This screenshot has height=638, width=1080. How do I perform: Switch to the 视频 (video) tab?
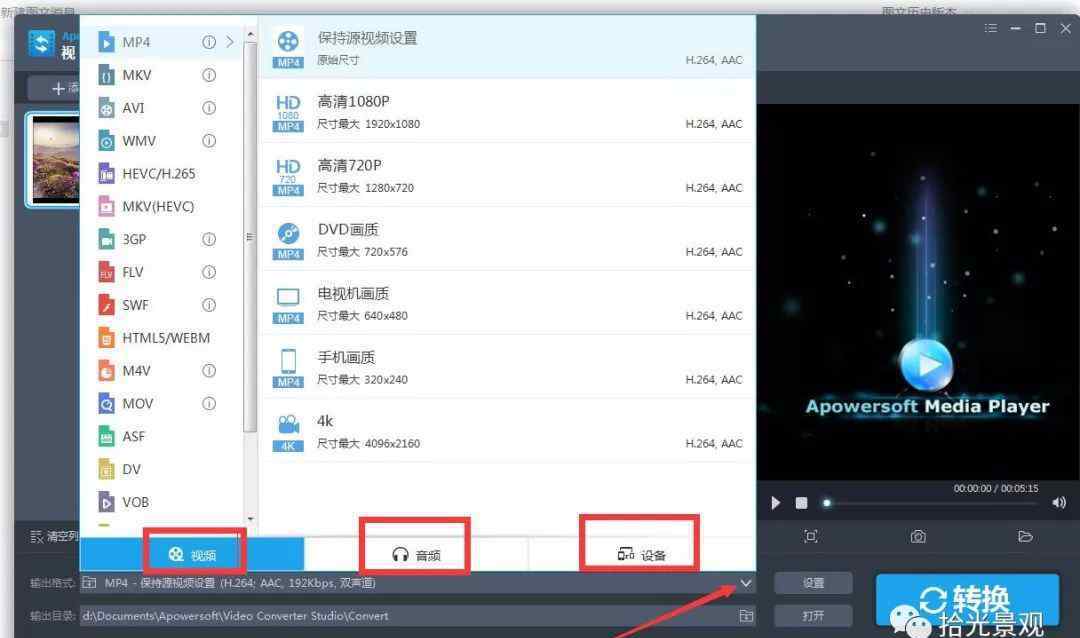(x=192, y=555)
